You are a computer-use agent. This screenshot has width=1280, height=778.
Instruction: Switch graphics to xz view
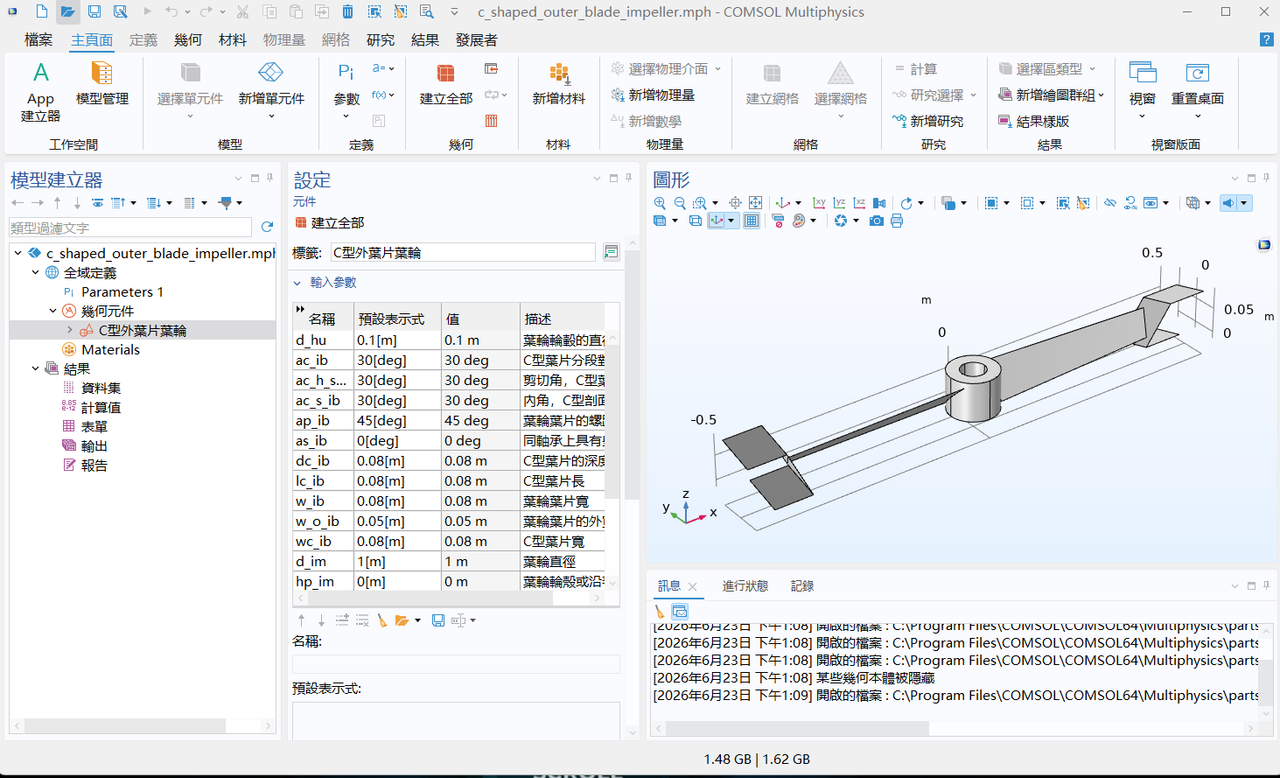point(860,203)
